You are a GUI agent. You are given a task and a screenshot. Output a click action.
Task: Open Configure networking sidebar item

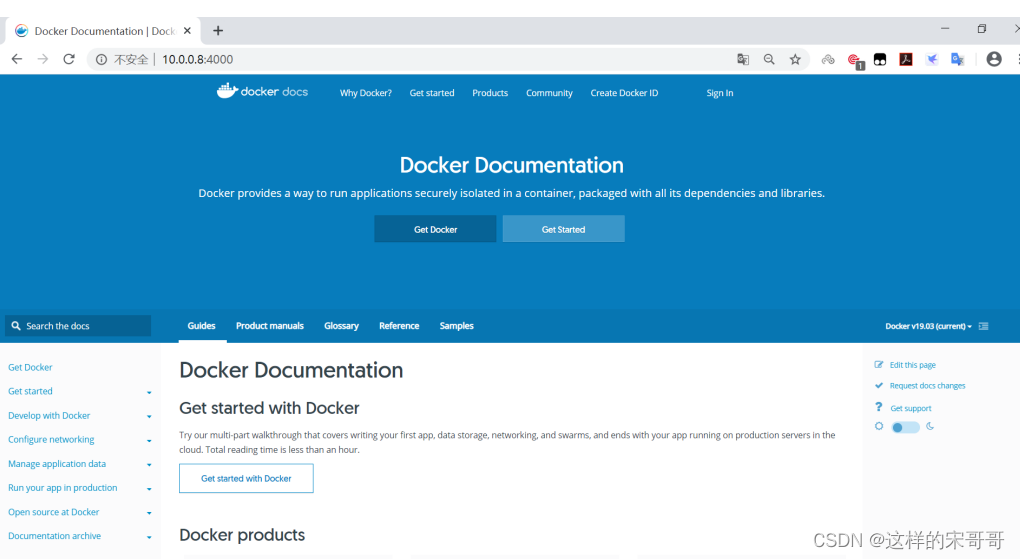click(x=51, y=439)
